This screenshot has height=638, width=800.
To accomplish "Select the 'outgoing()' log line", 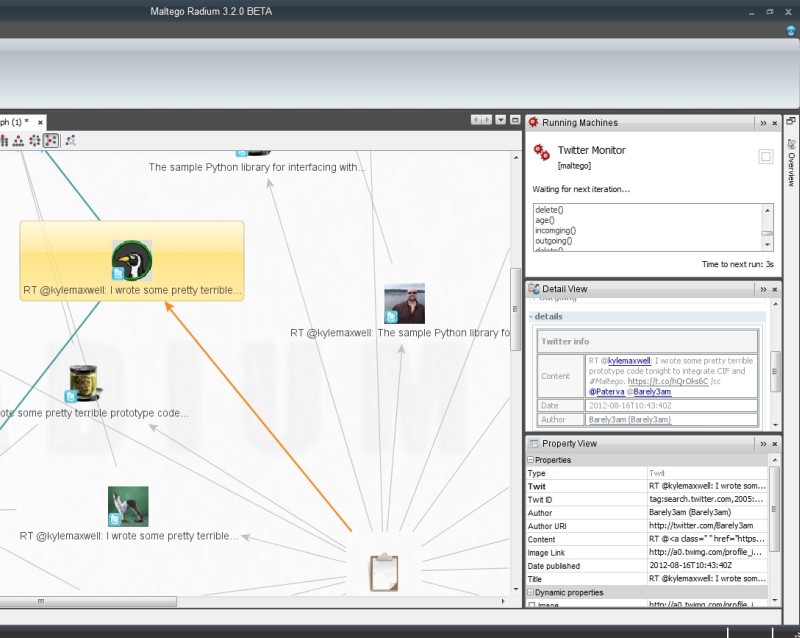I will click(x=554, y=241).
